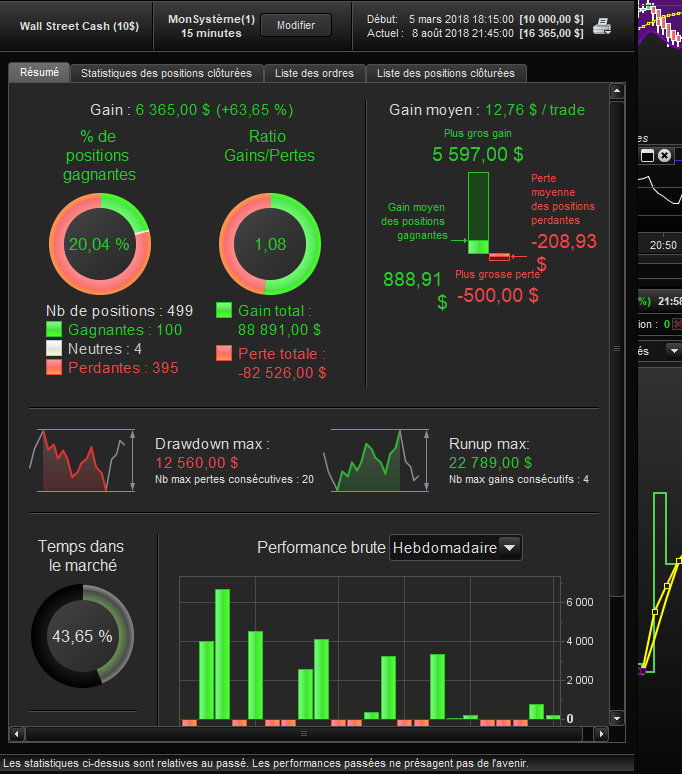Click the Modifier button

pos(296,25)
